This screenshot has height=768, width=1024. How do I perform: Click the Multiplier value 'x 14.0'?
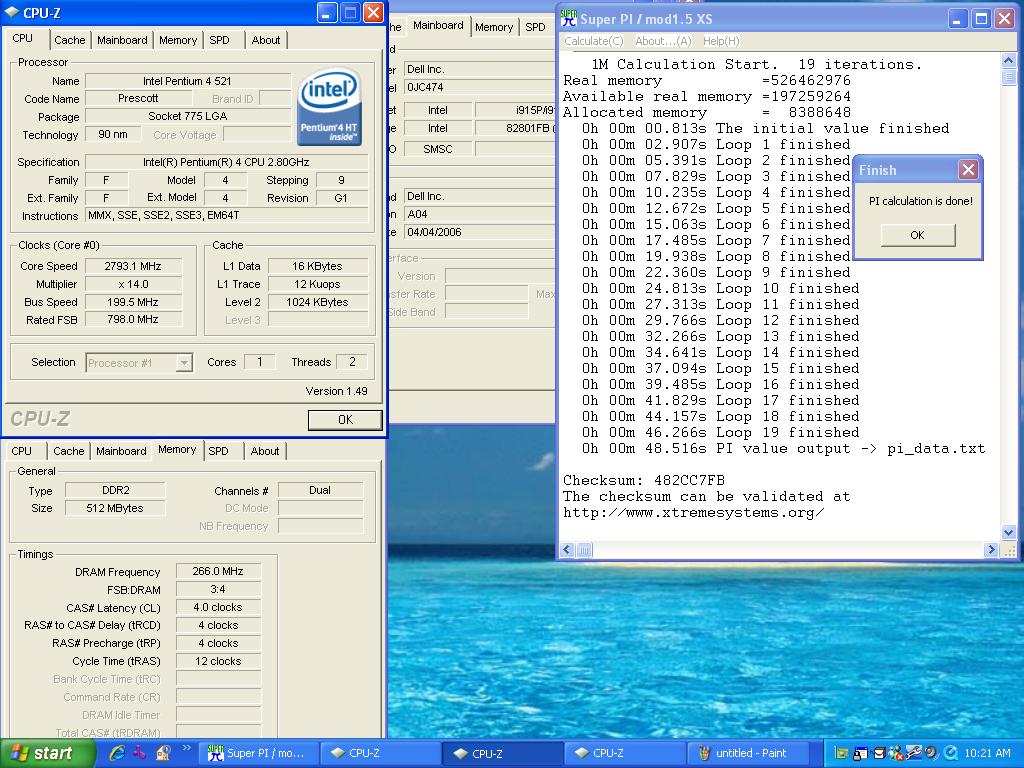pyautogui.click(x=133, y=284)
